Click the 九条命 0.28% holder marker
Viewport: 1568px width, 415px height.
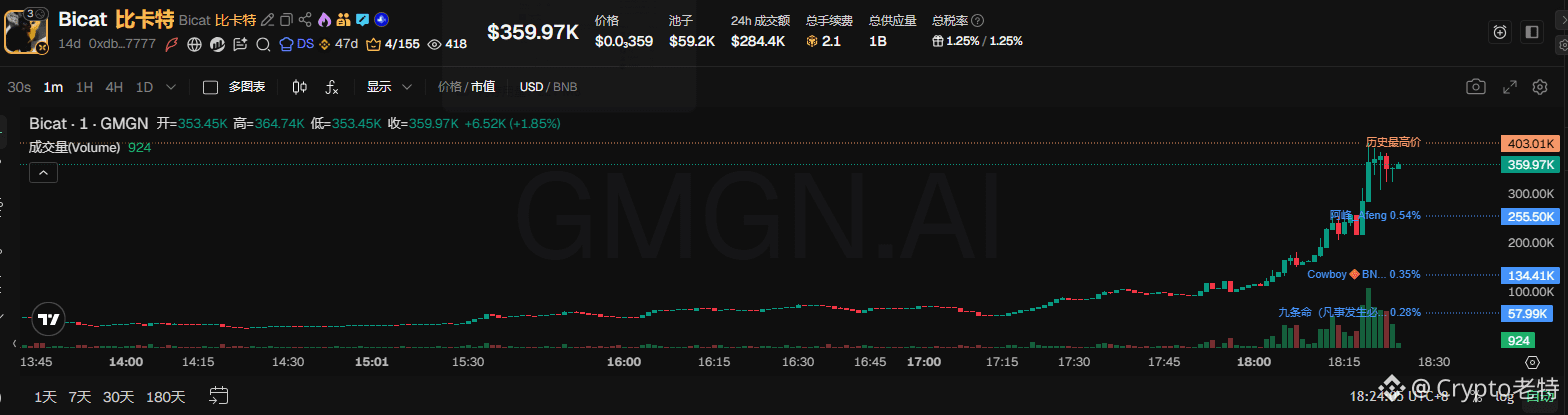coord(1350,312)
